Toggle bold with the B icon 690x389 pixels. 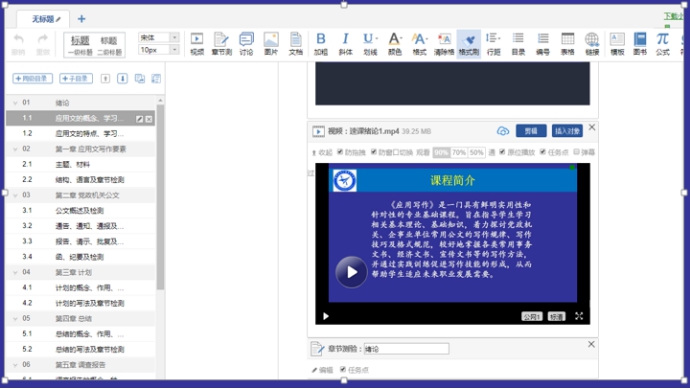(x=321, y=44)
